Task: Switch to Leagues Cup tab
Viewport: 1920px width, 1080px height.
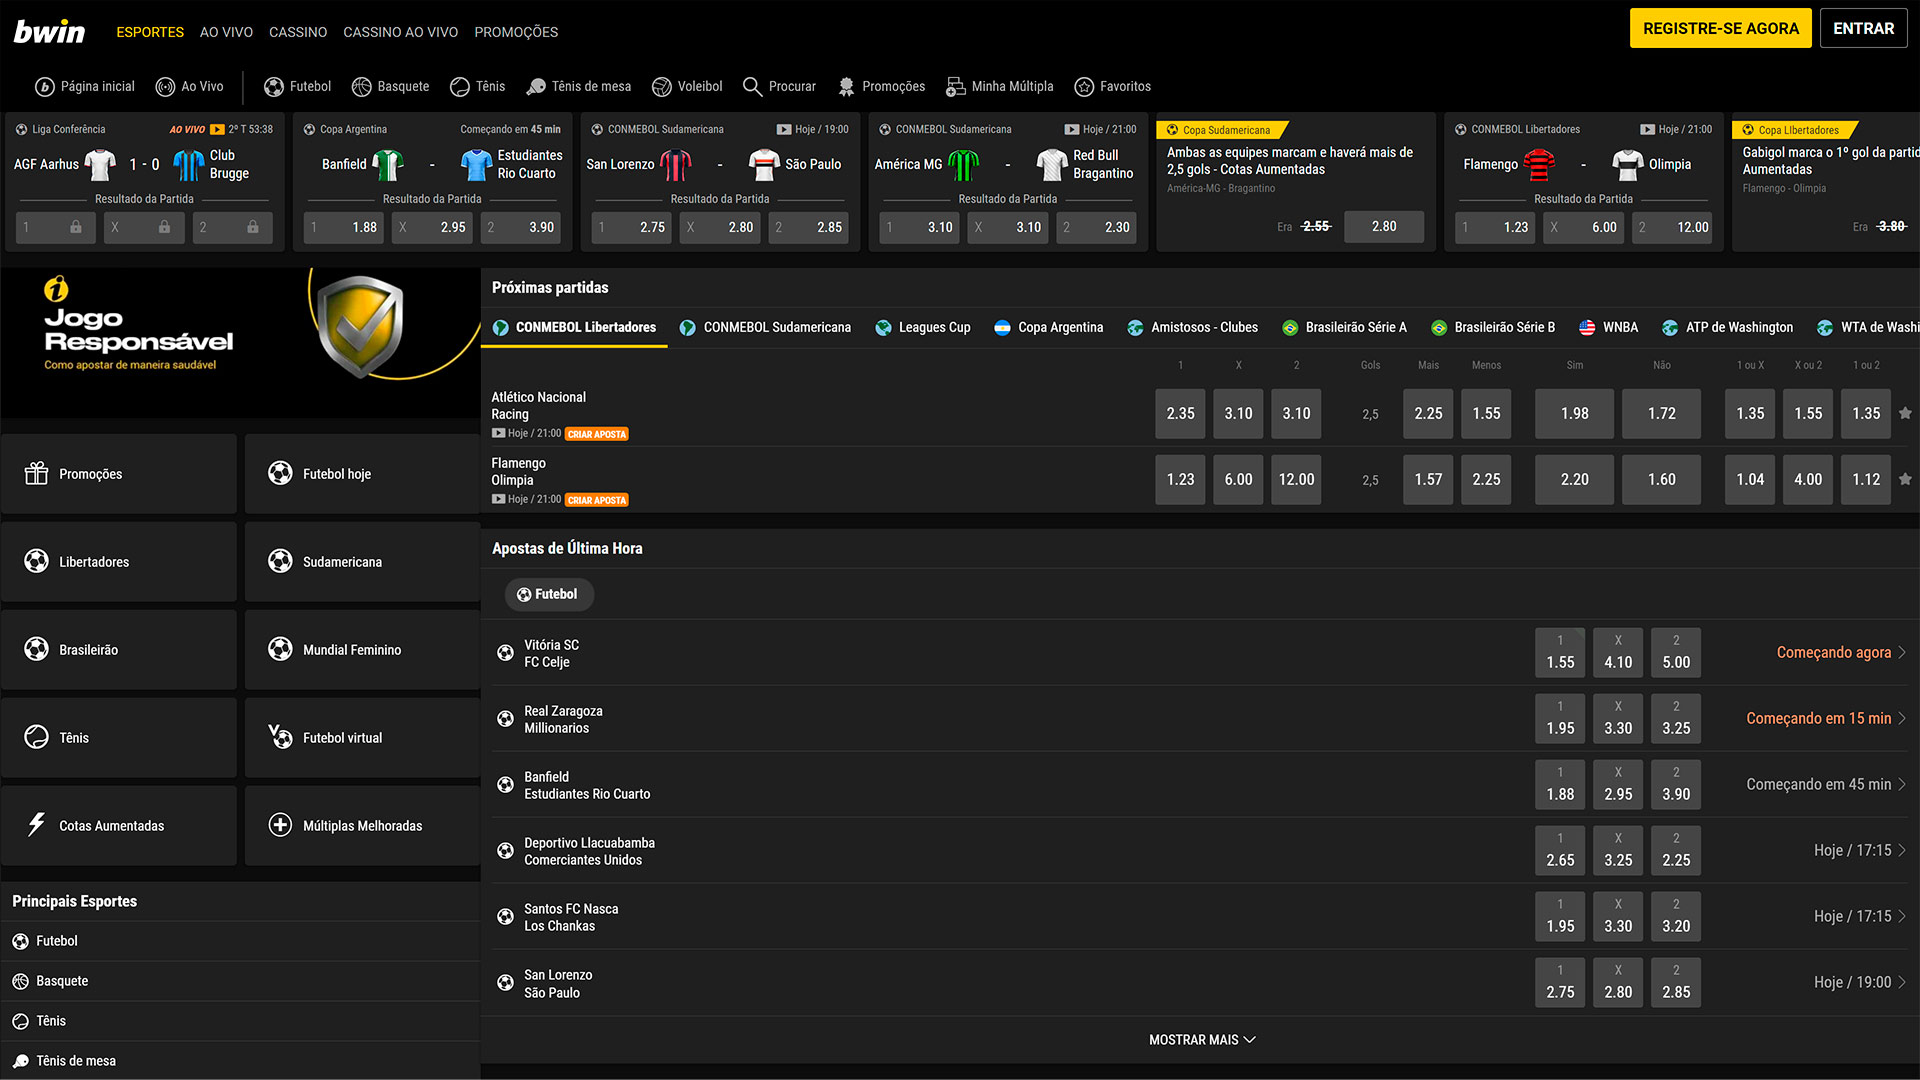Action: (922, 327)
